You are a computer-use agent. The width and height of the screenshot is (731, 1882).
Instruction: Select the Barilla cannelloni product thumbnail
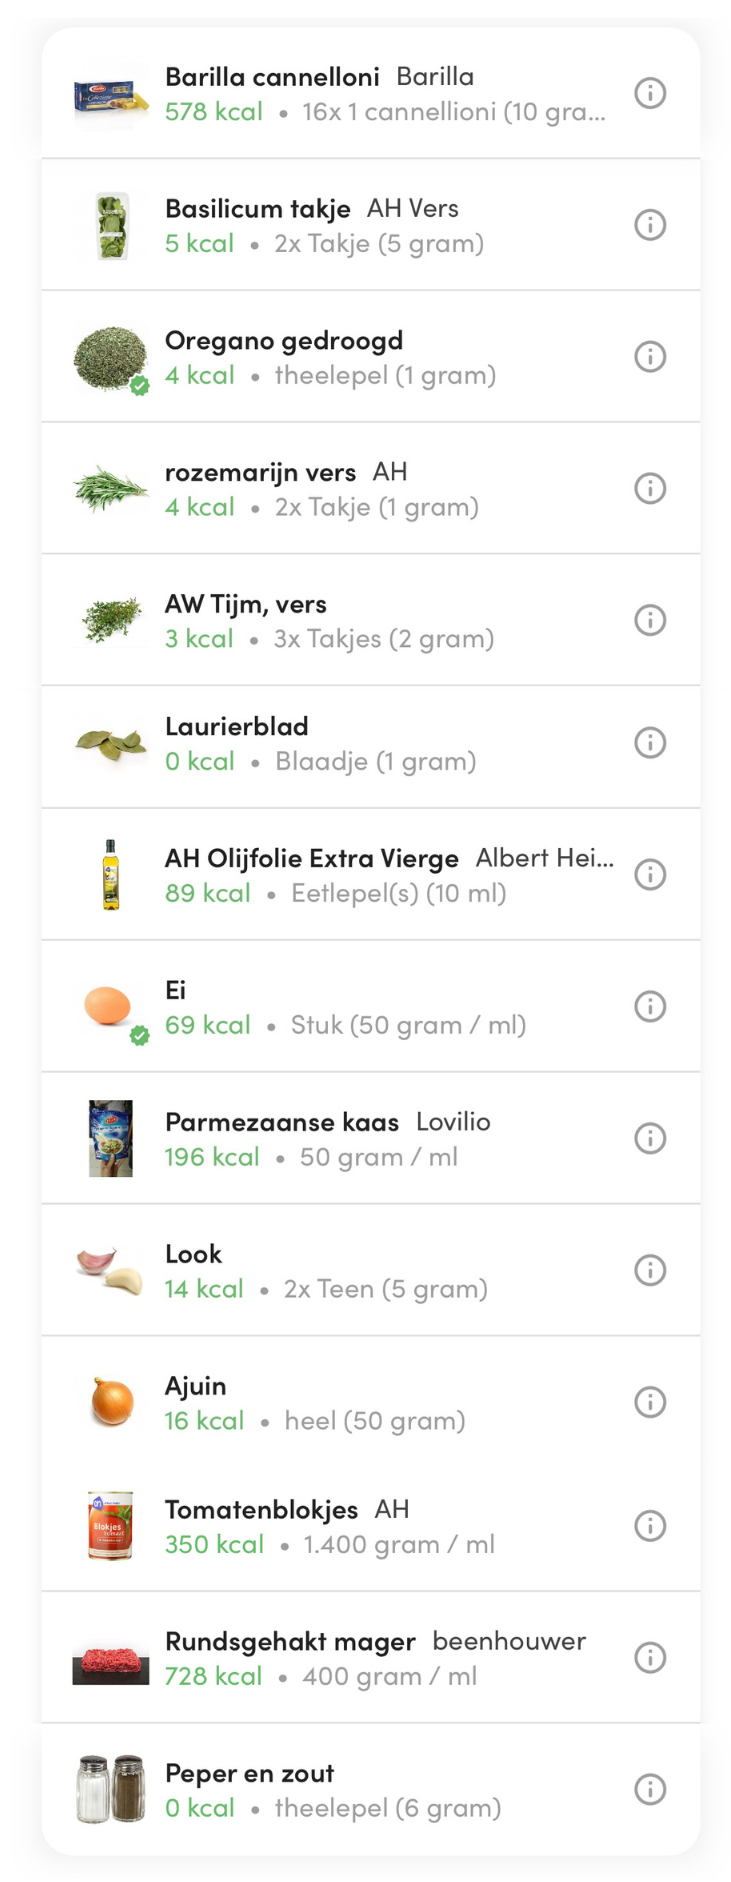pos(110,97)
